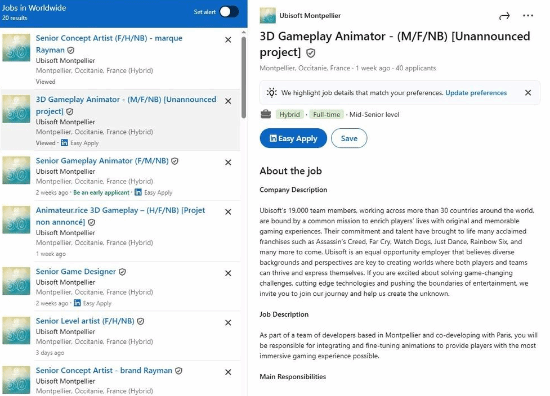
Task: Click Ubisoft Montpellier company name in header
Action: click(x=310, y=15)
